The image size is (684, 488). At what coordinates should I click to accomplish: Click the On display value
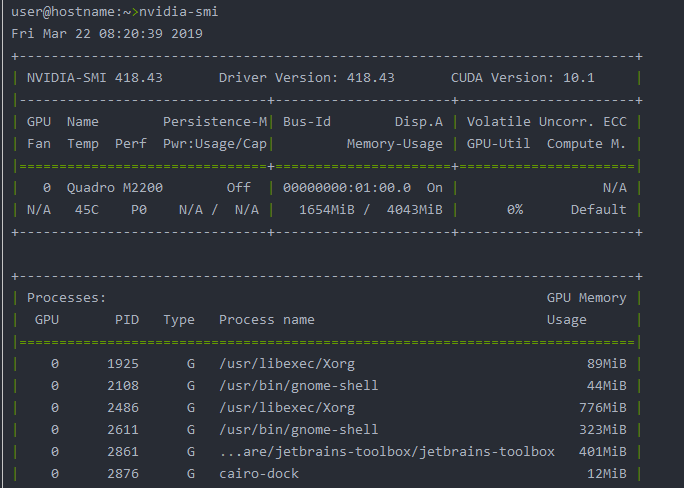(434, 188)
